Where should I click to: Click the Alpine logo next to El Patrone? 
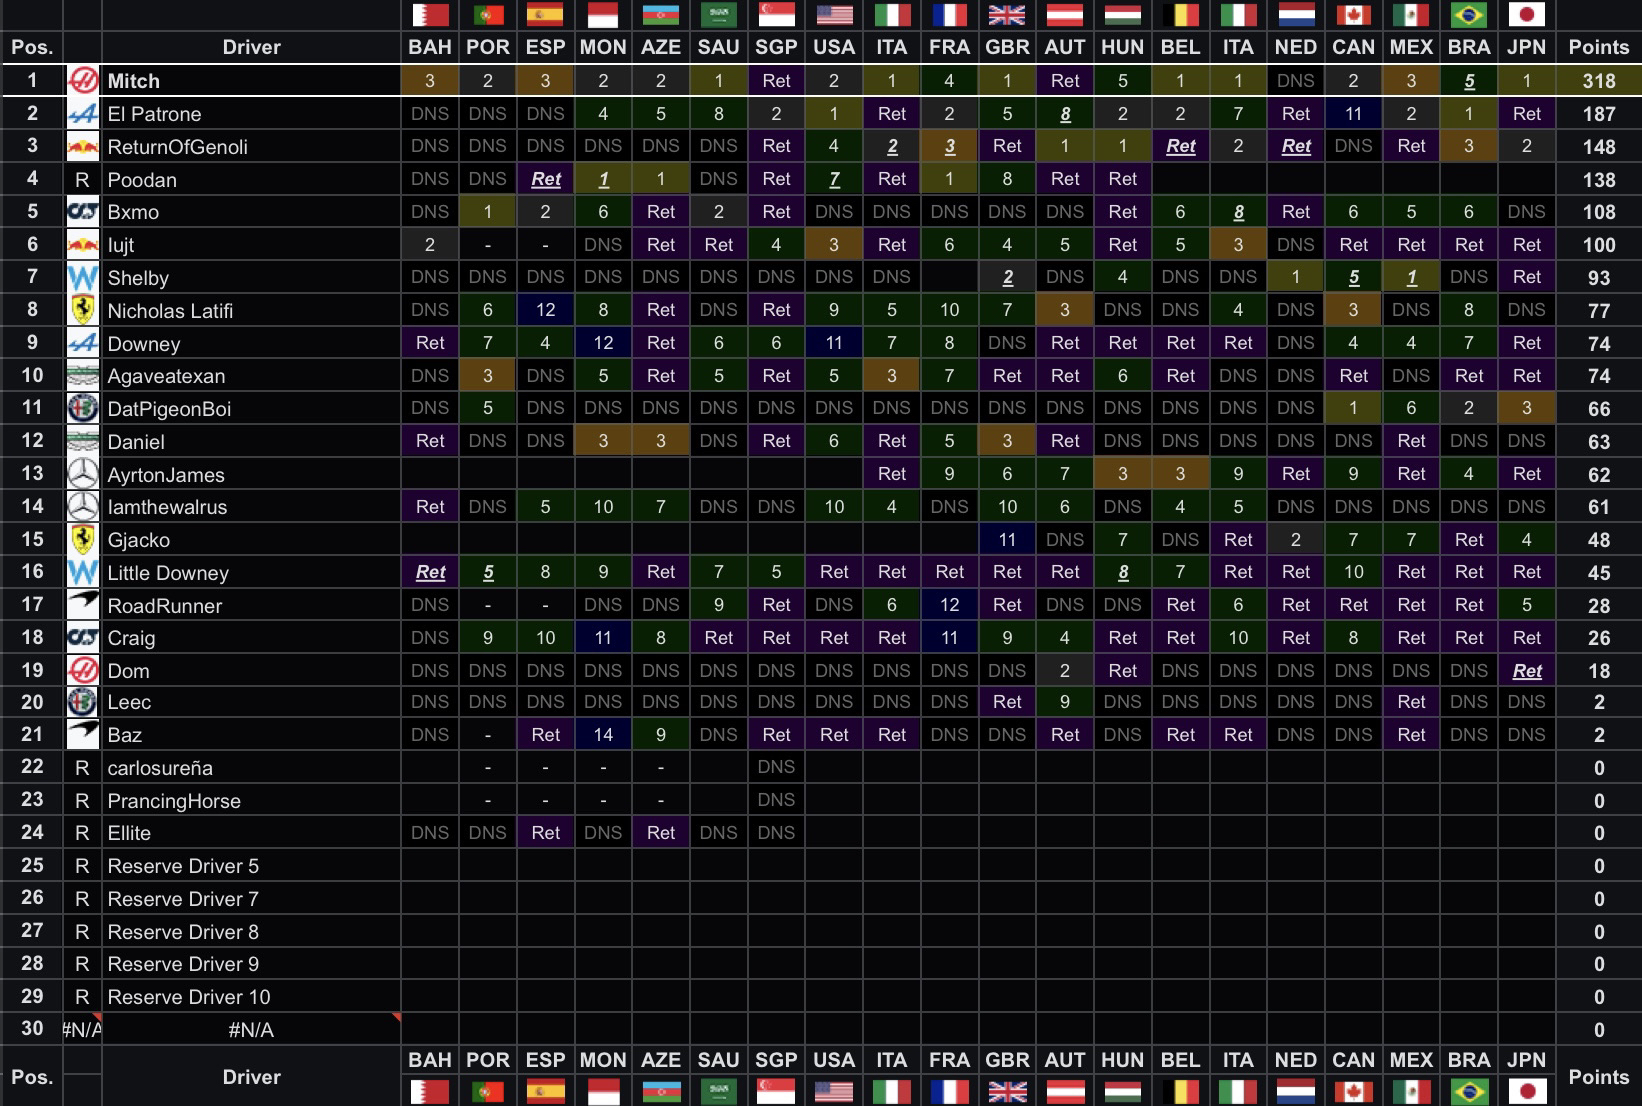click(82, 114)
